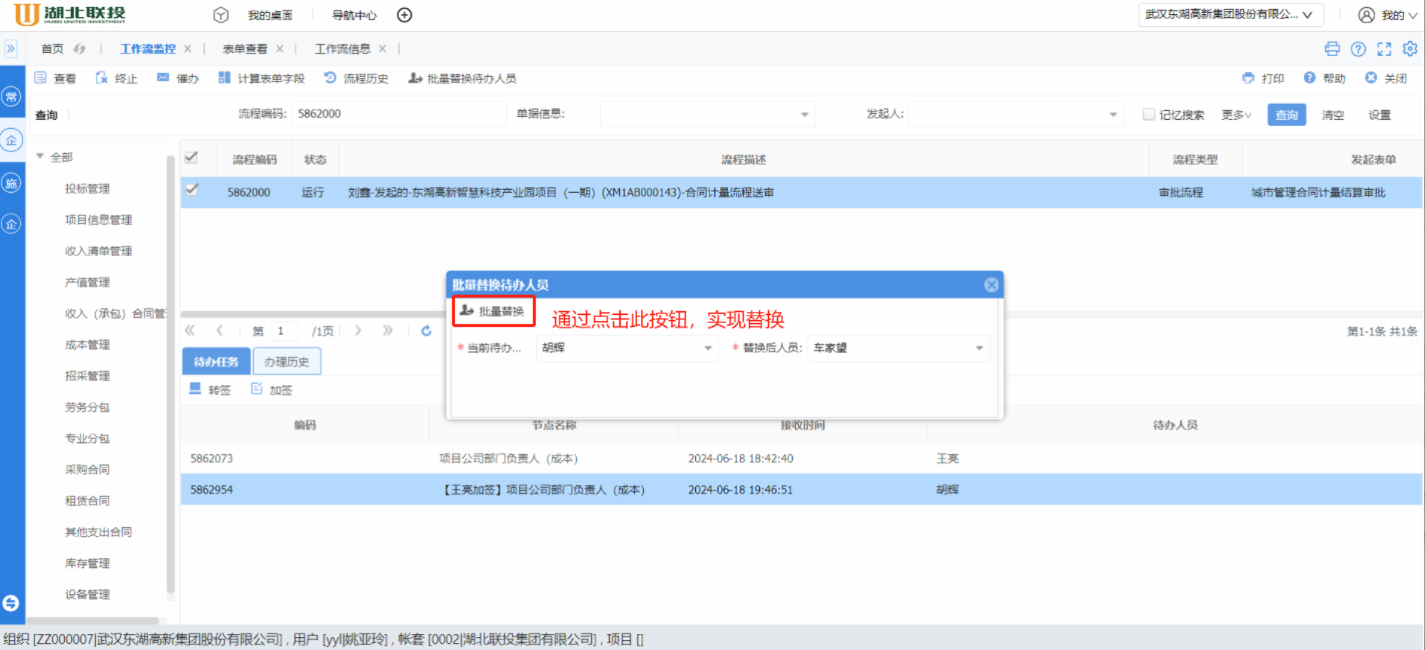
Task: Click the 清空 button
Action: click(1332, 115)
